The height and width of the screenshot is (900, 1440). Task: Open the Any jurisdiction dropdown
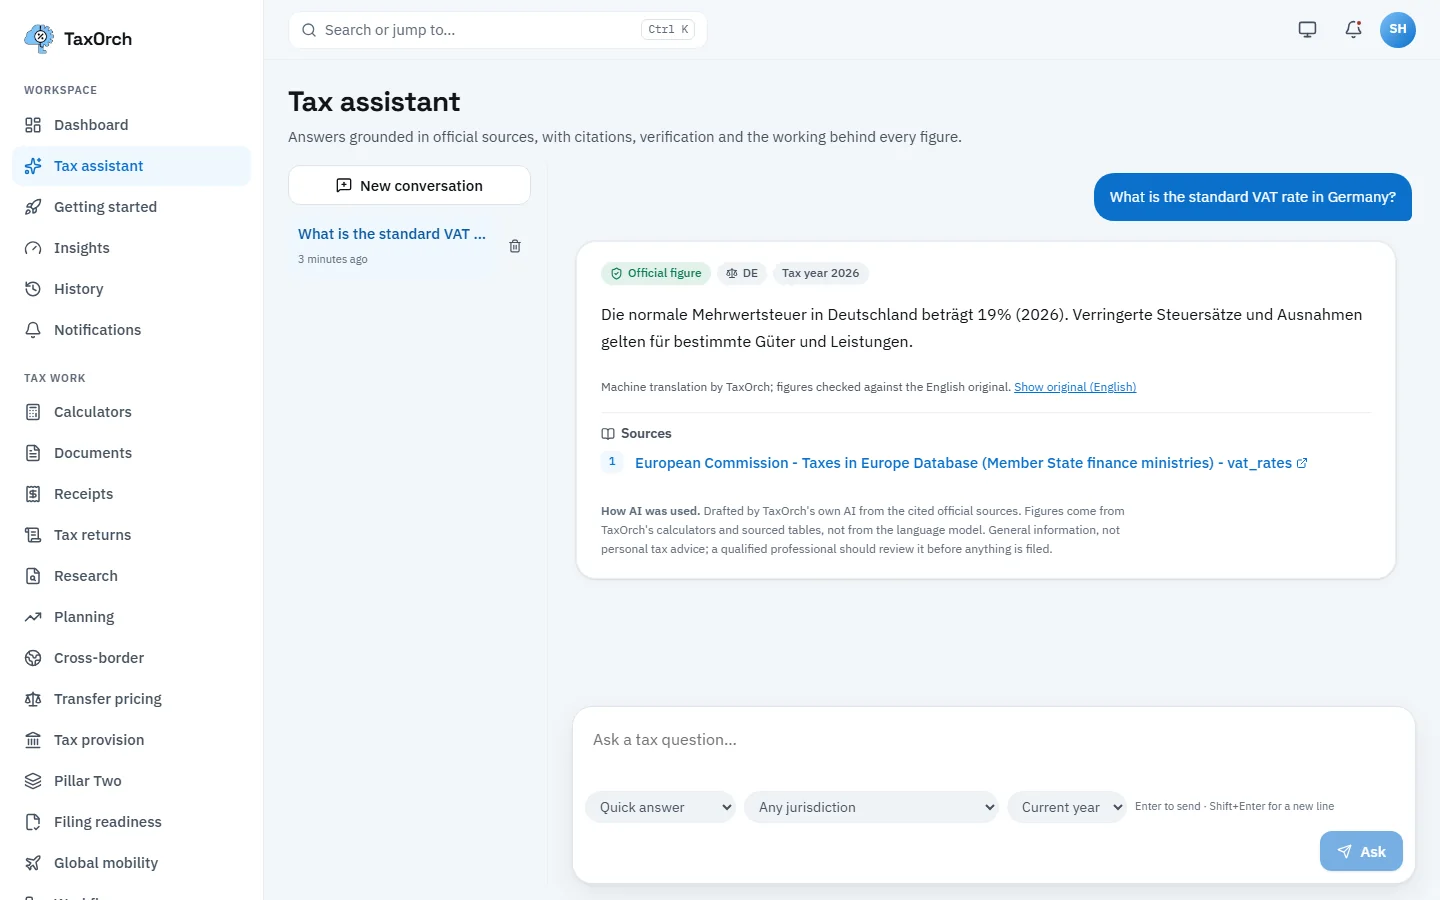871,807
